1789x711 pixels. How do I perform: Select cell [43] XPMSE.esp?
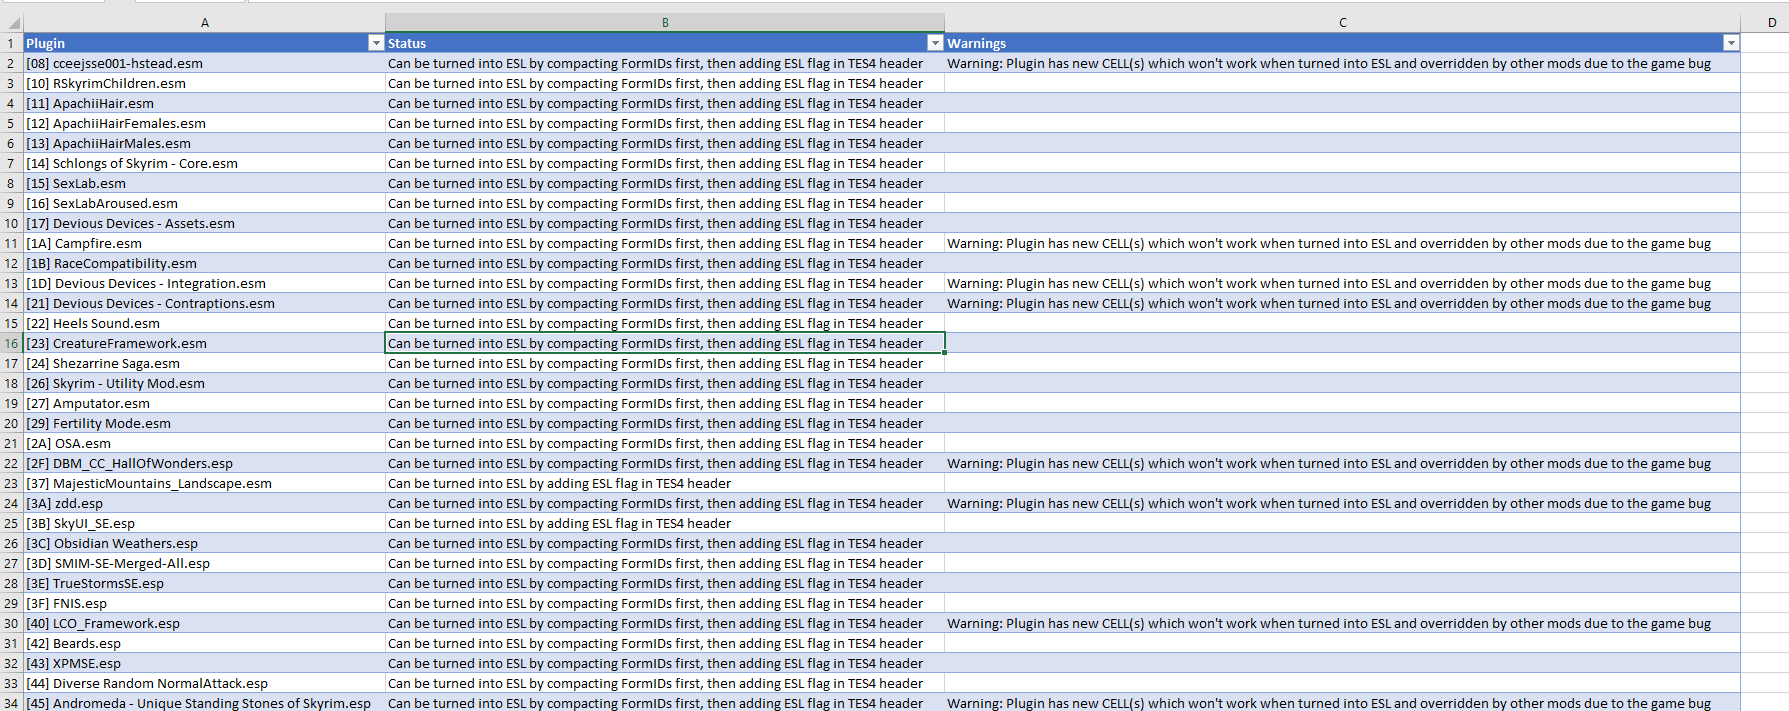pyautogui.click(x=204, y=663)
